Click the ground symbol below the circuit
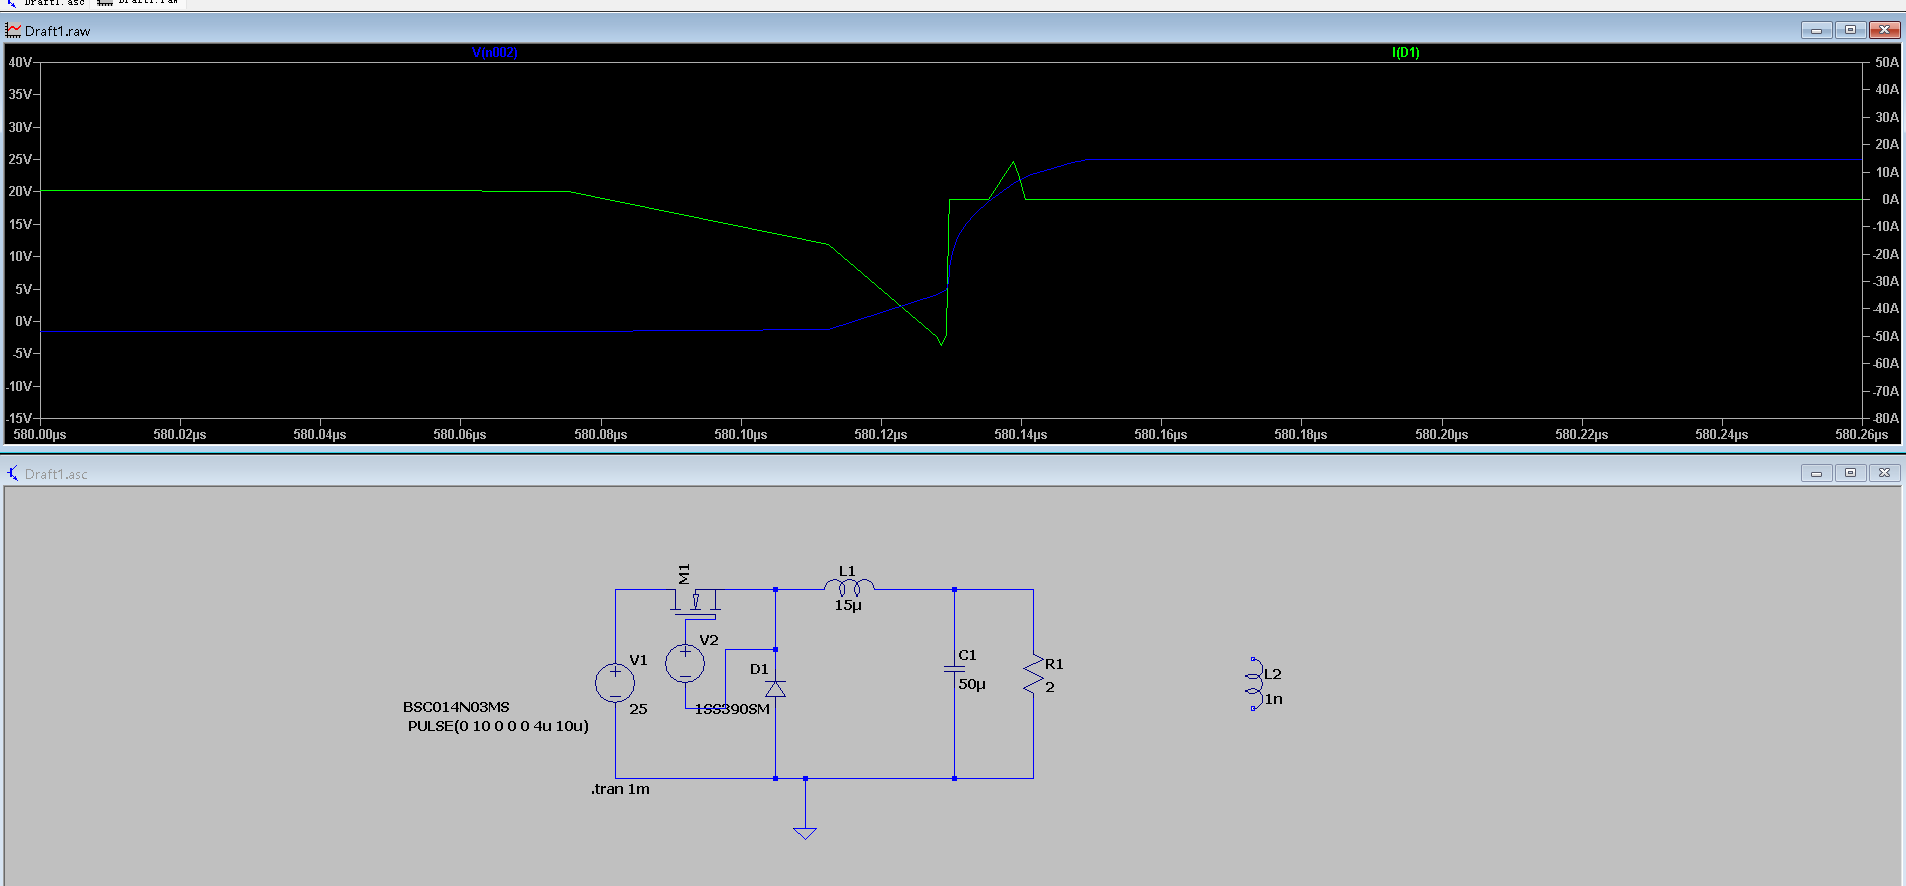This screenshot has width=1906, height=886. (805, 832)
